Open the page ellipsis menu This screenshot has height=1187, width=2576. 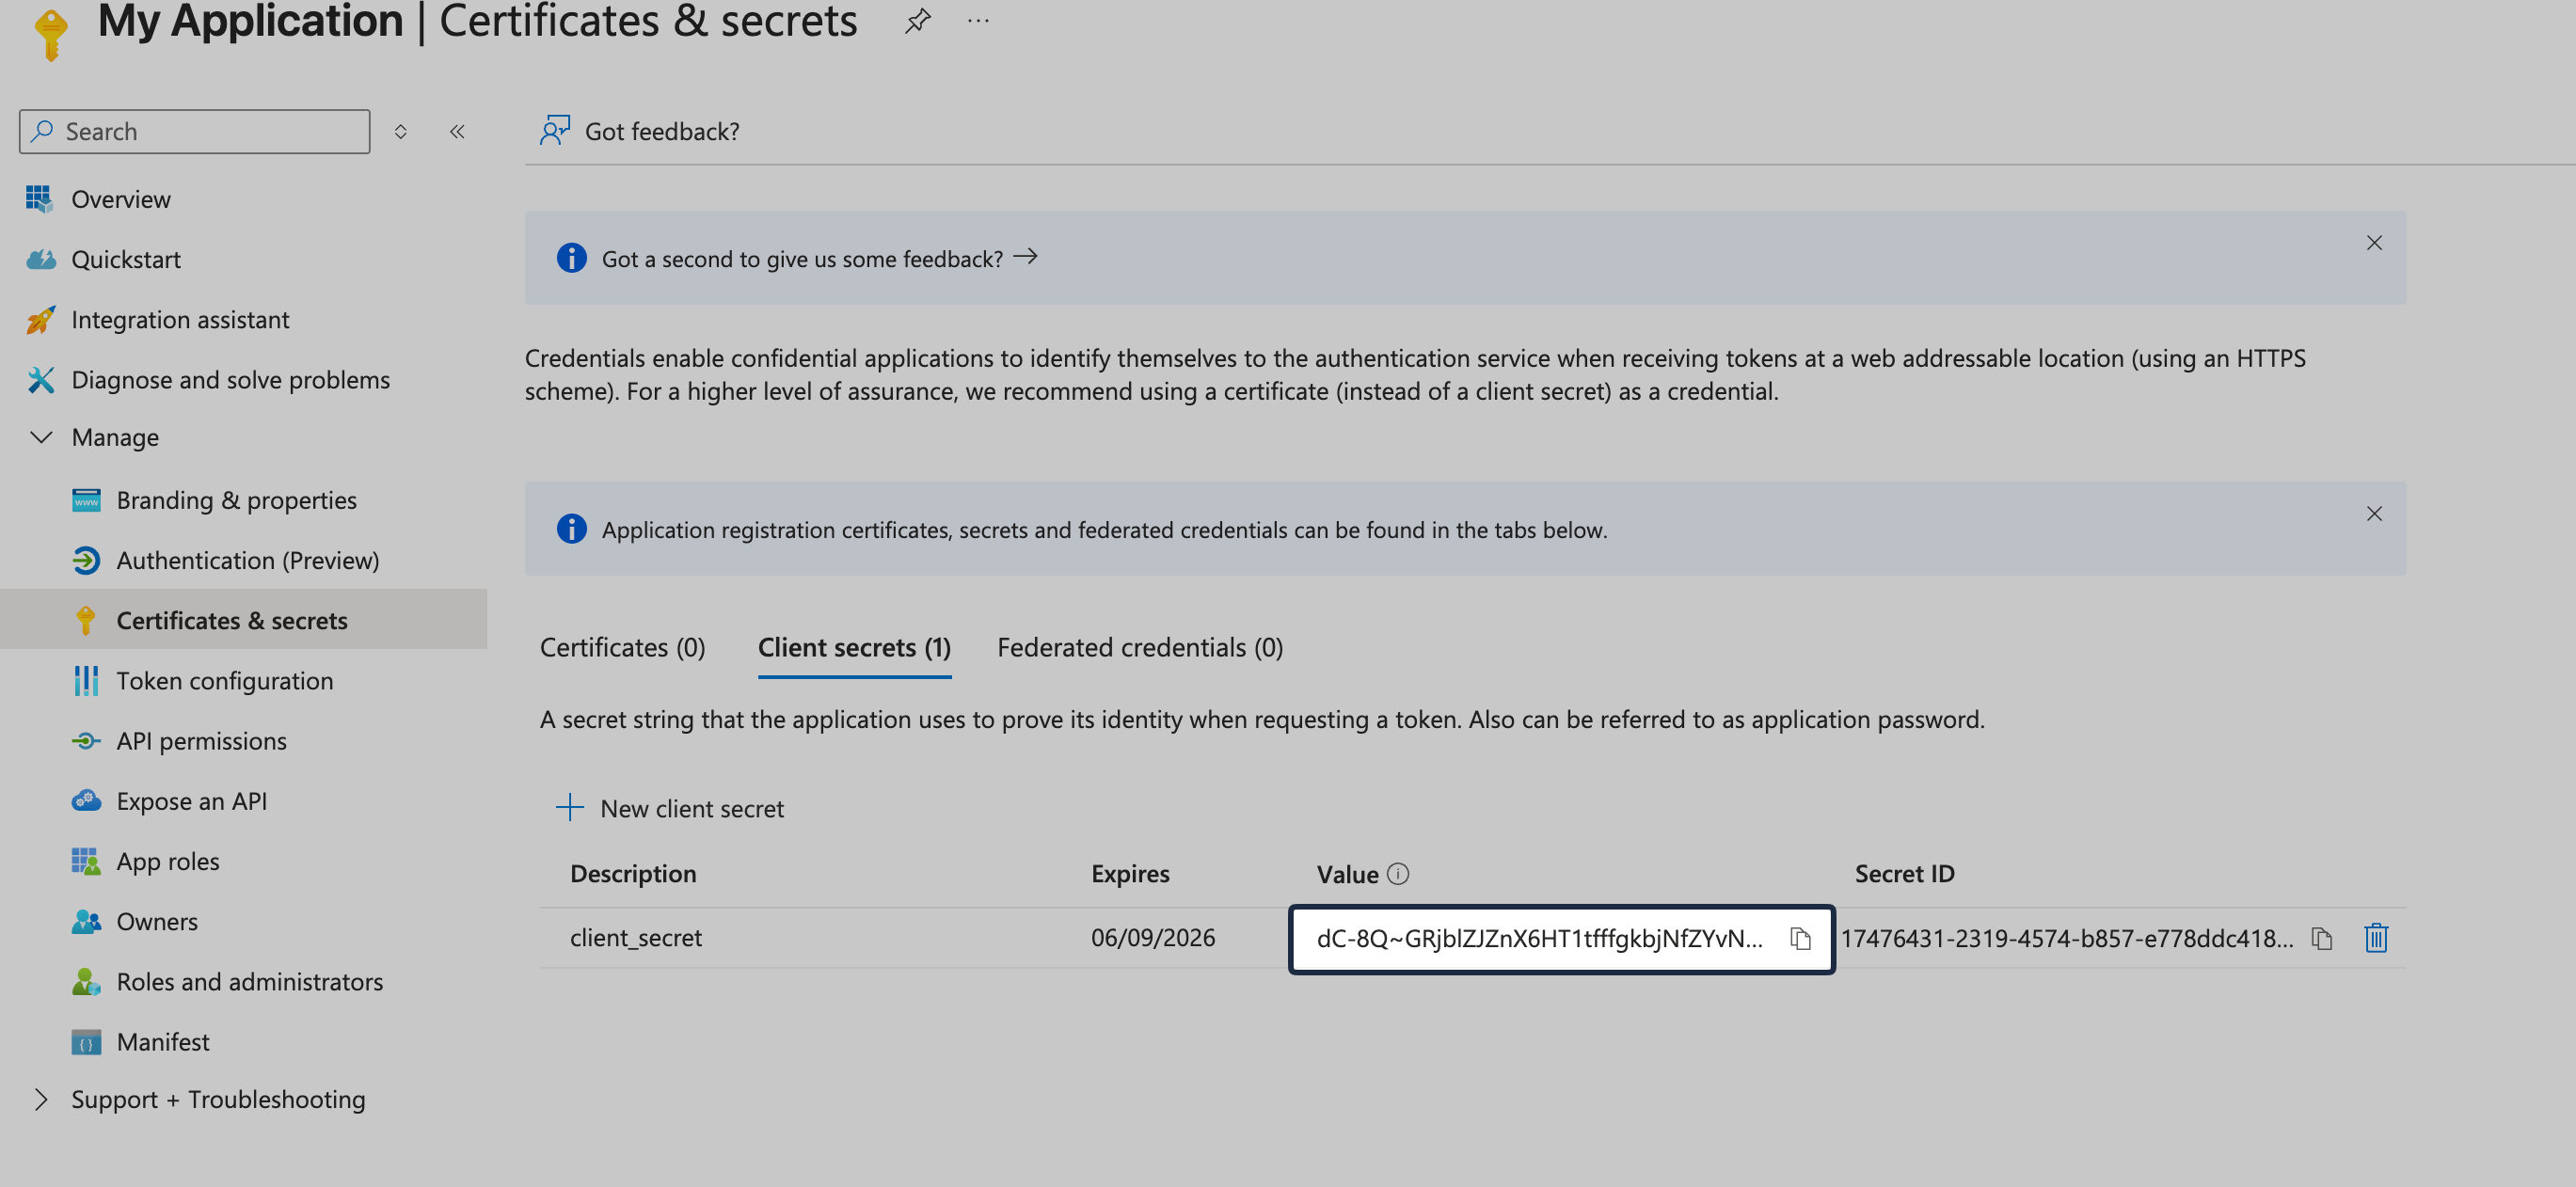pyautogui.click(x=978, y=20)
